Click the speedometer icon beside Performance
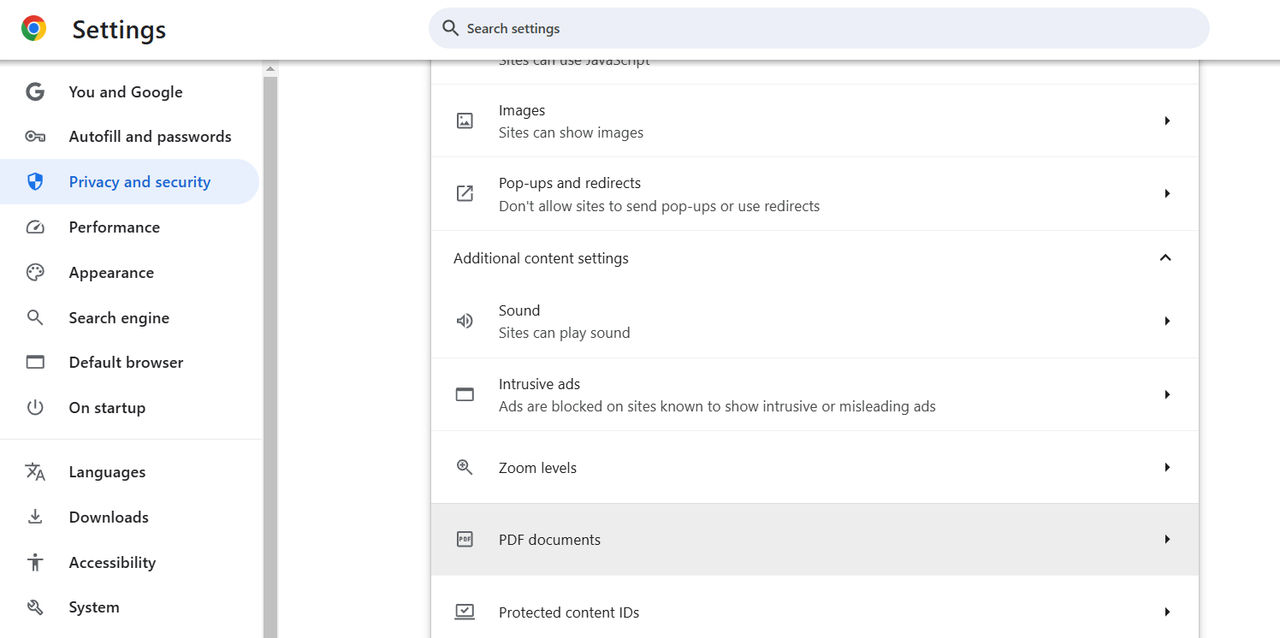1280x638 pixels. [x=35, y=227]
